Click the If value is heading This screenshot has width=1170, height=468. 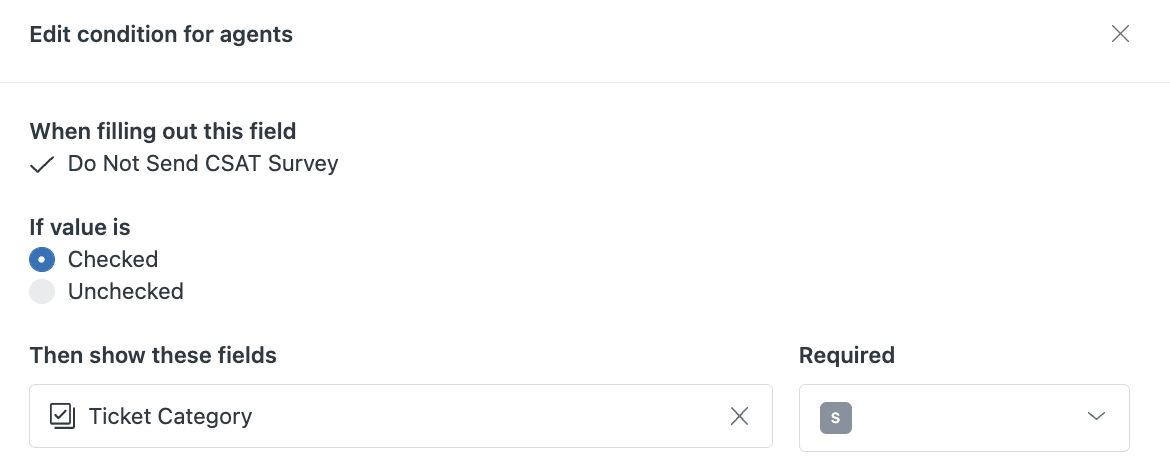tap(80, 227)
